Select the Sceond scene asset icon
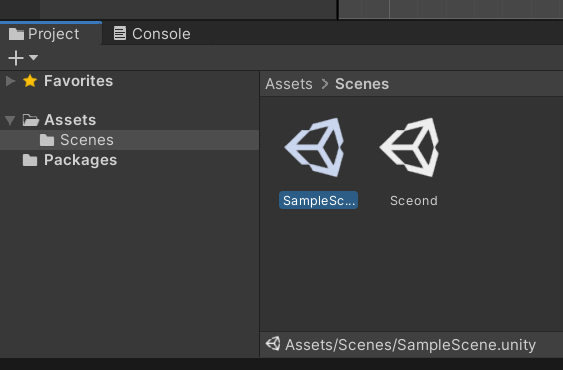The width and height of the screenshot is (563, 370). click(x=410, y=147)
